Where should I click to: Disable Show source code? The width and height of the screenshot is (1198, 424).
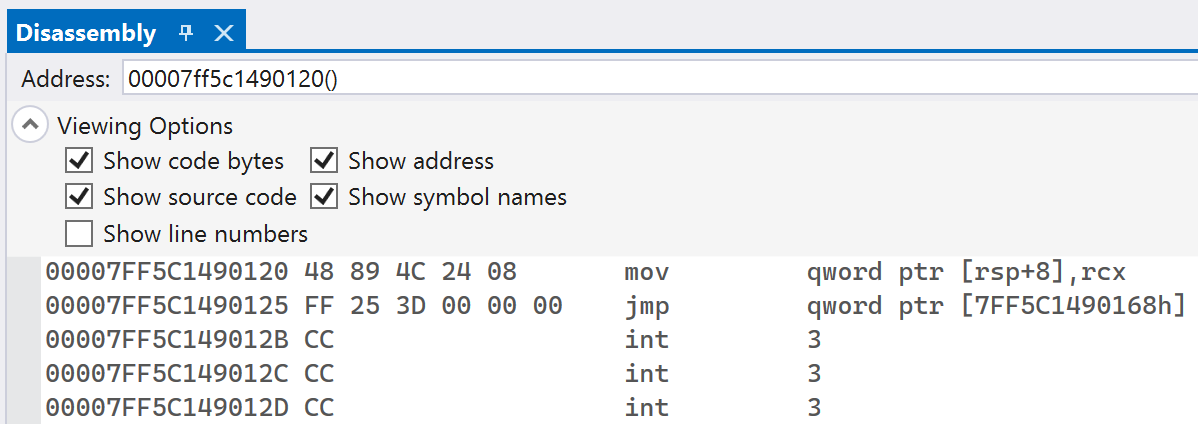coord(79,197)
